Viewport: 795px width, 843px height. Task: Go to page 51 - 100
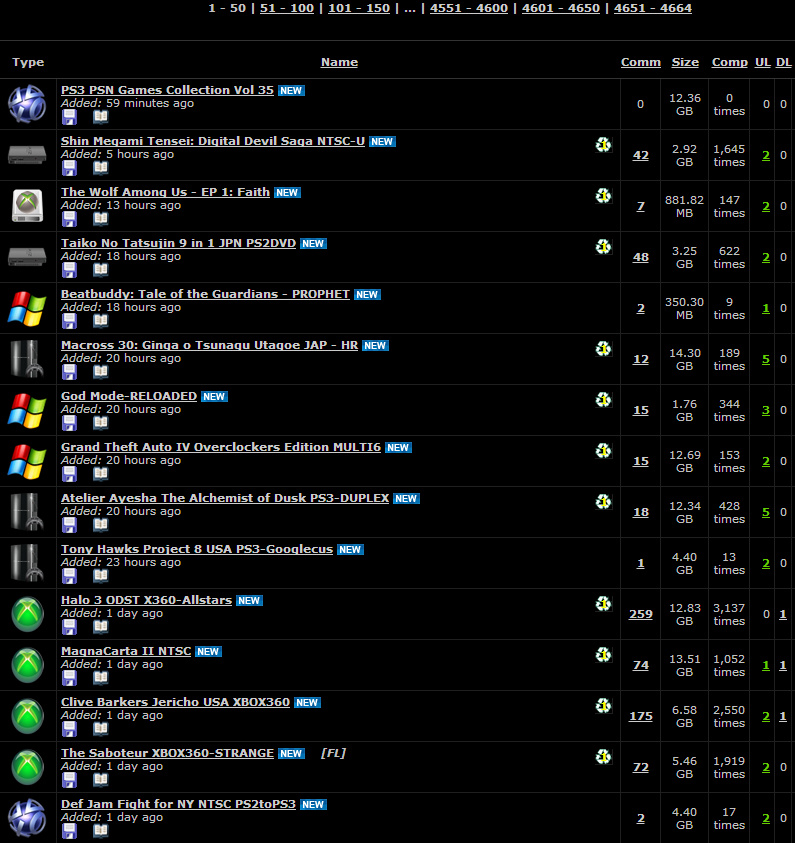(x=287, y=8)
